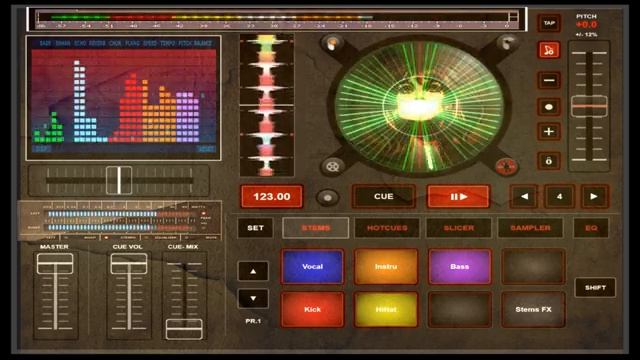Open the SAMPLER pad tab
Viewport: 640px width, 360px height.
(x=530, y=228)
